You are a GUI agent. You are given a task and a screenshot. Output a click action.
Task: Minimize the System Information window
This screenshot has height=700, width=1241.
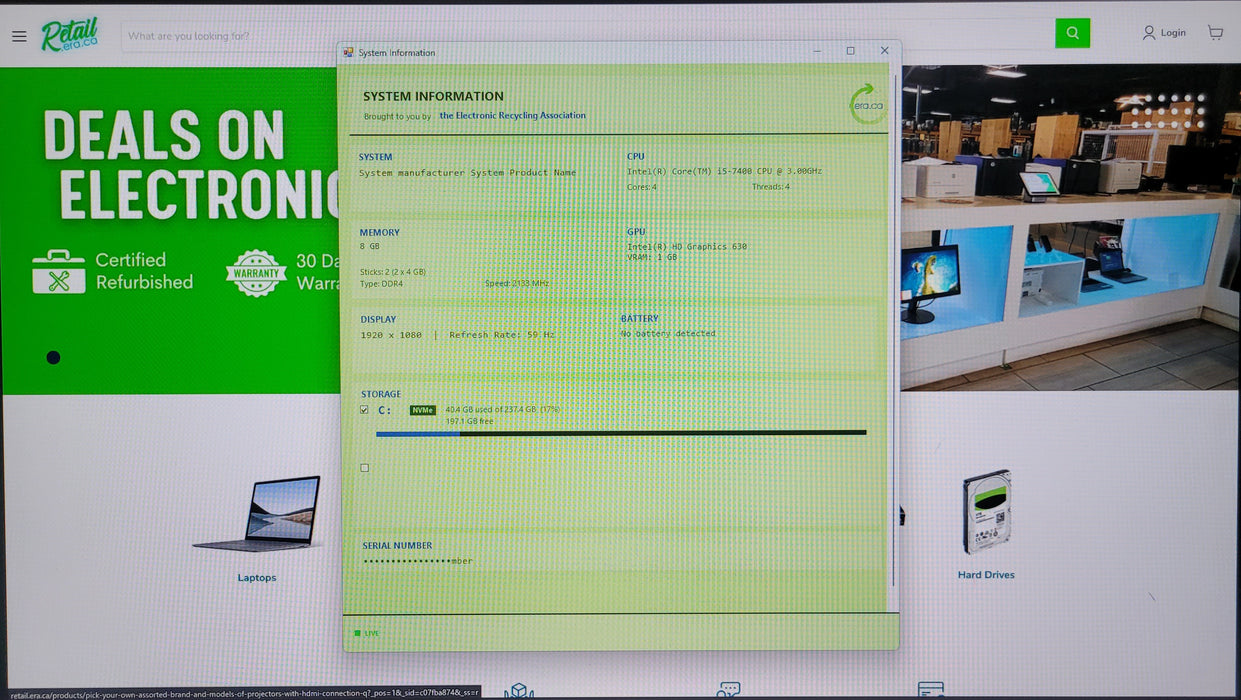click(x=817, y=50)
